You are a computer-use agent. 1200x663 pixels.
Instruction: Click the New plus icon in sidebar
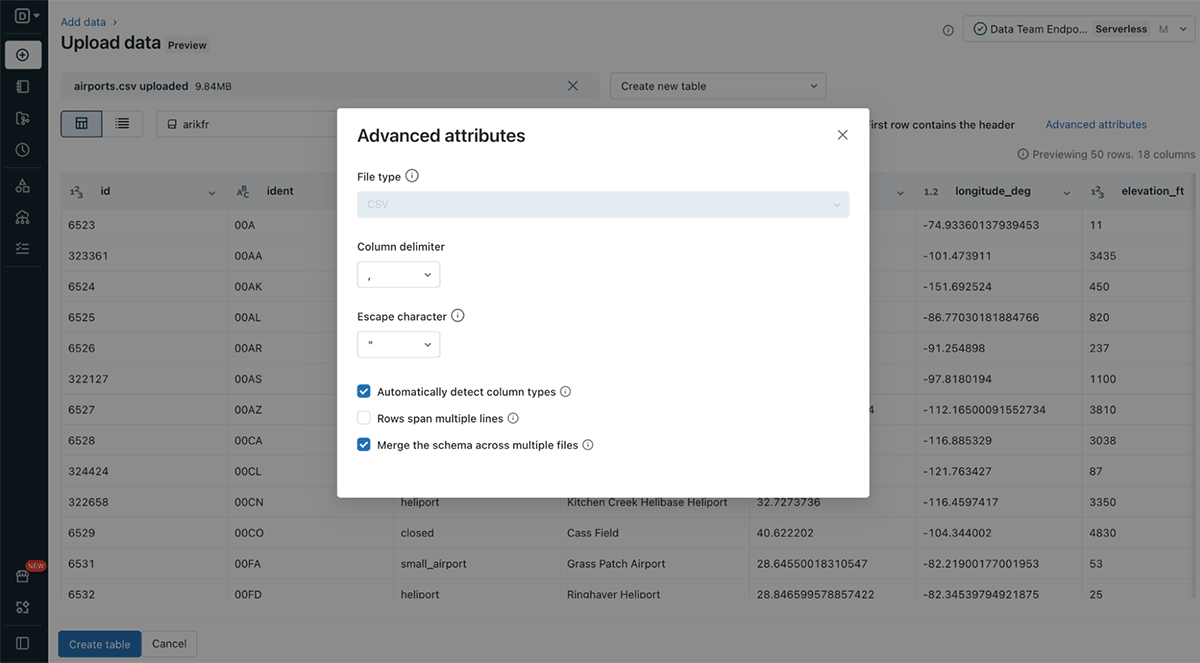(23, 54)
